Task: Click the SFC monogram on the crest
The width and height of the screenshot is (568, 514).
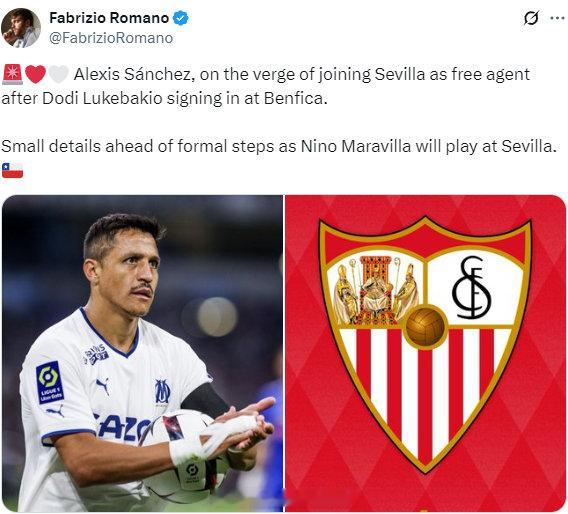Action: click(x=471, y=287)
